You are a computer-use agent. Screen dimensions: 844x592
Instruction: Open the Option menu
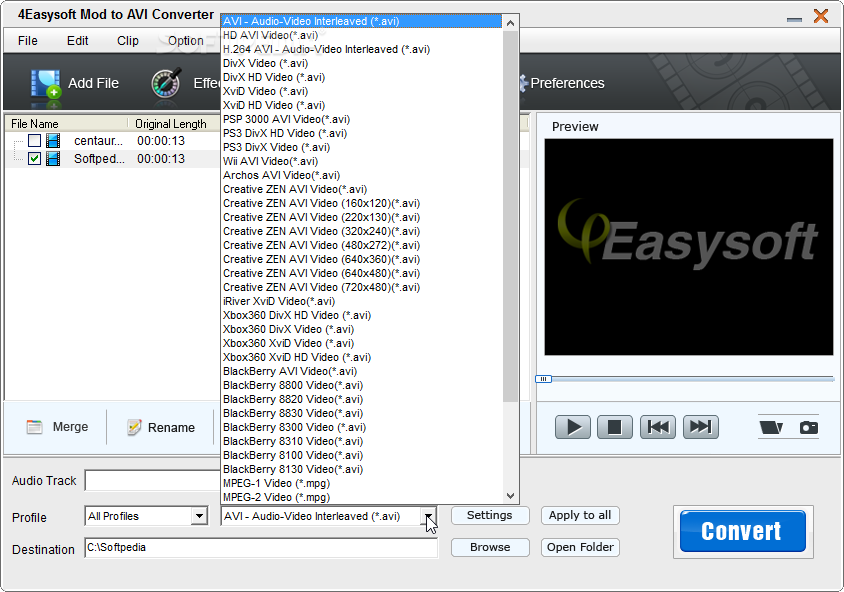pyautogui.click(x=186, y=41)
